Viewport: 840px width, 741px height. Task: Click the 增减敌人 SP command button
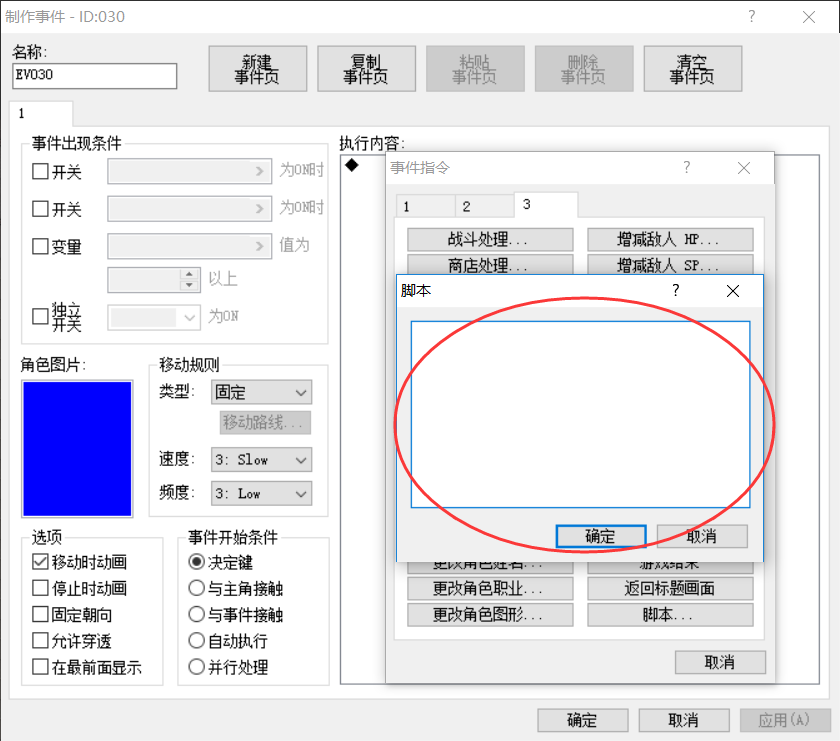click(670, 265)
